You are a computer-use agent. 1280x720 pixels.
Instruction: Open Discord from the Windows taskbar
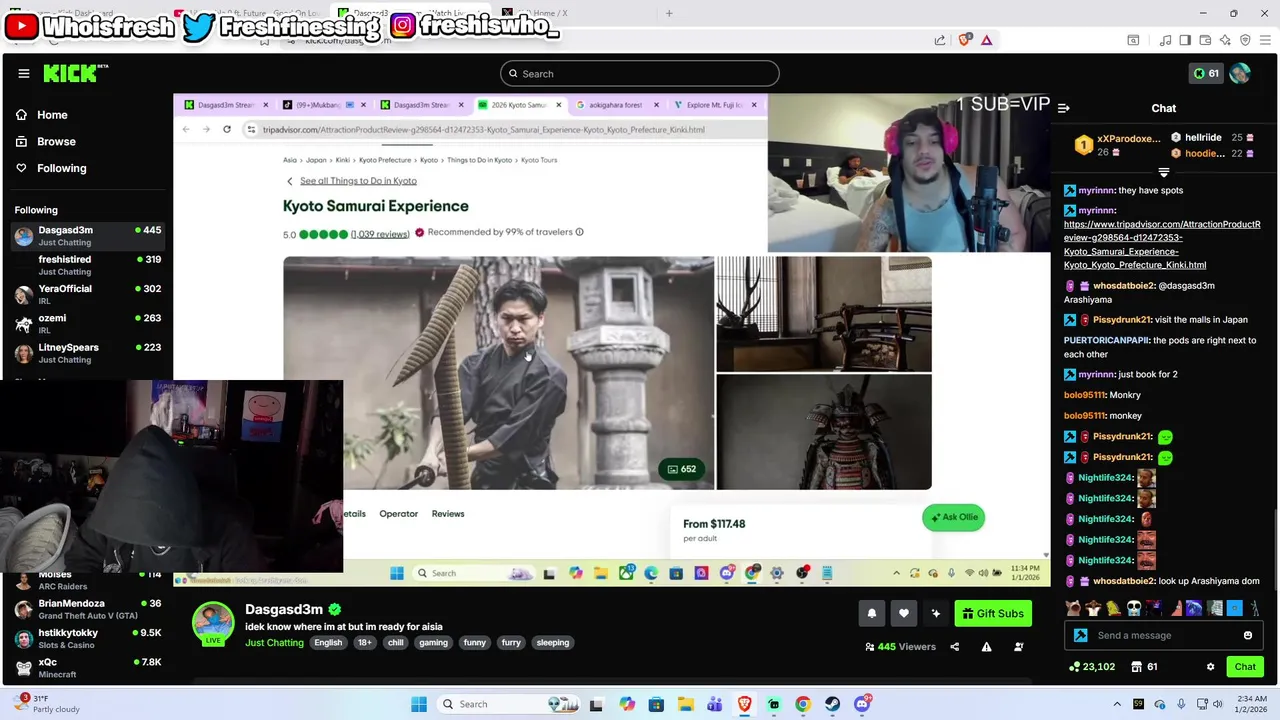[x=862, y=704]
